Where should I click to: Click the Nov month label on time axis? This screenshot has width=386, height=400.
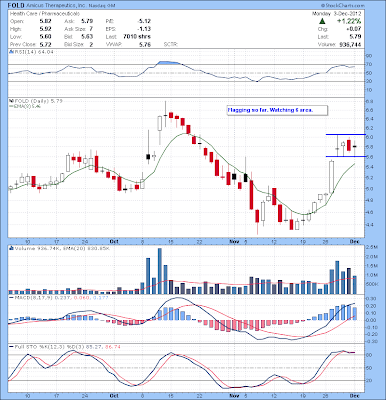[234, 241]
